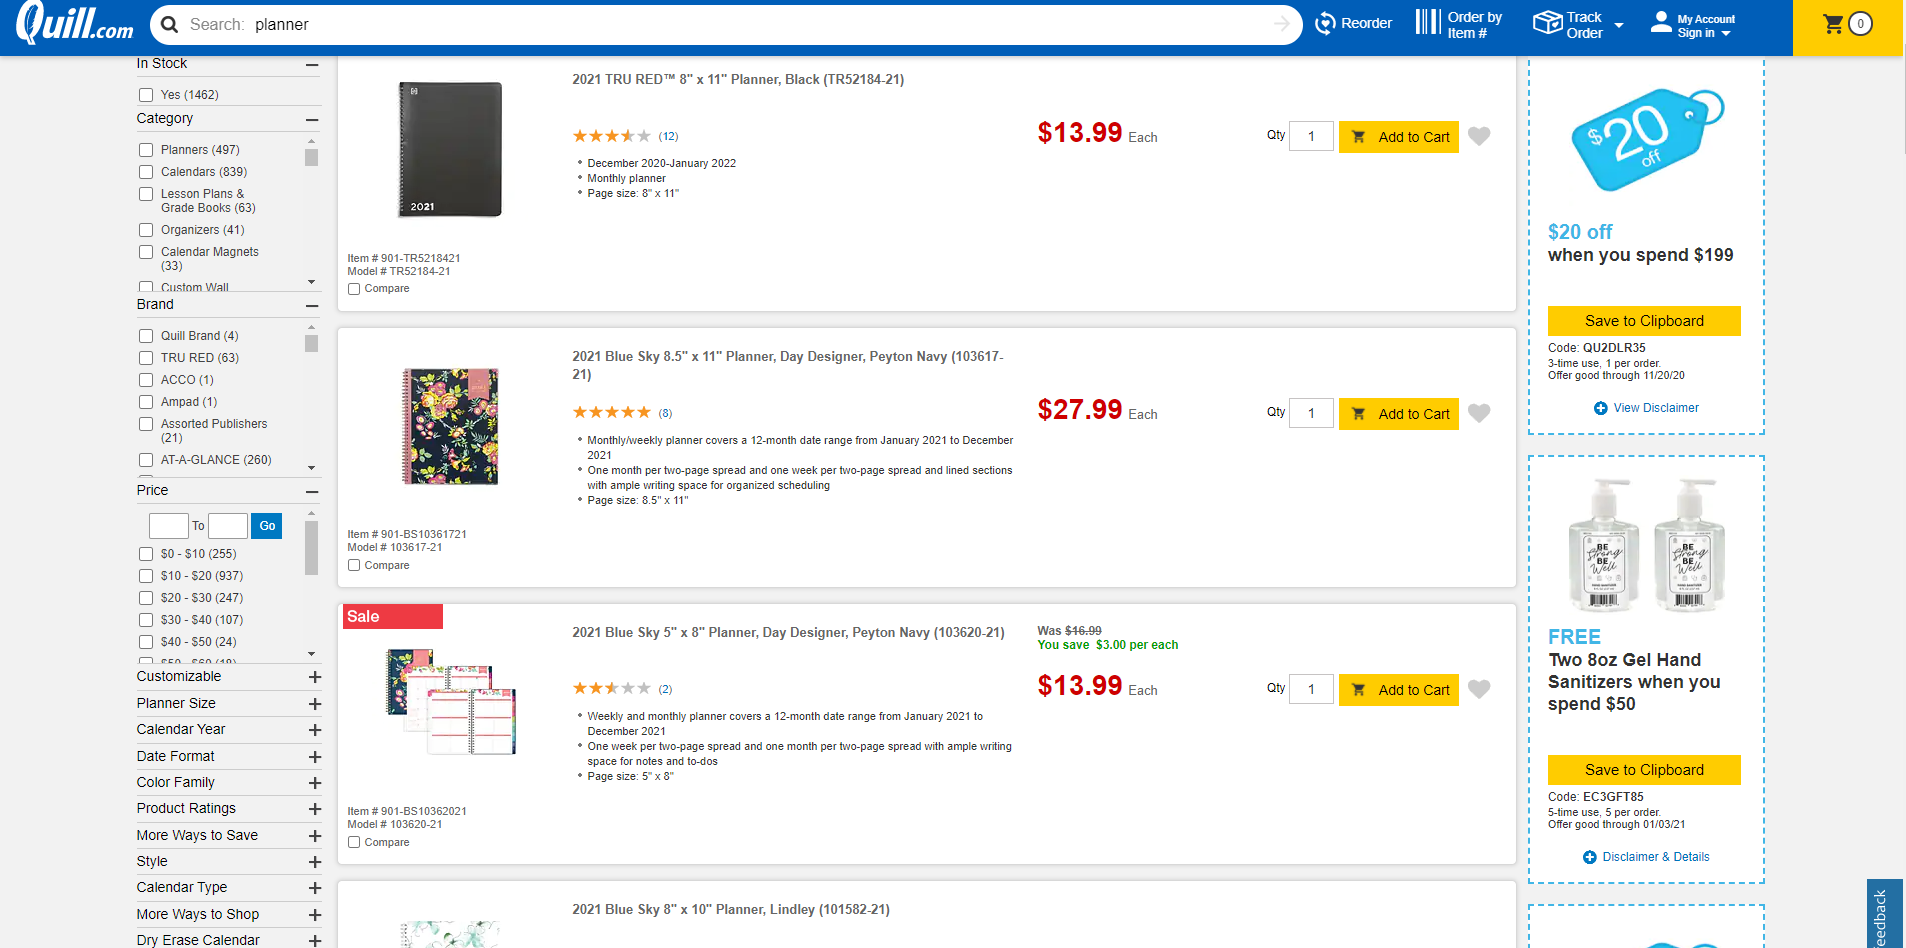
Task: Collapse the Brand filter section
Action: 312,305
